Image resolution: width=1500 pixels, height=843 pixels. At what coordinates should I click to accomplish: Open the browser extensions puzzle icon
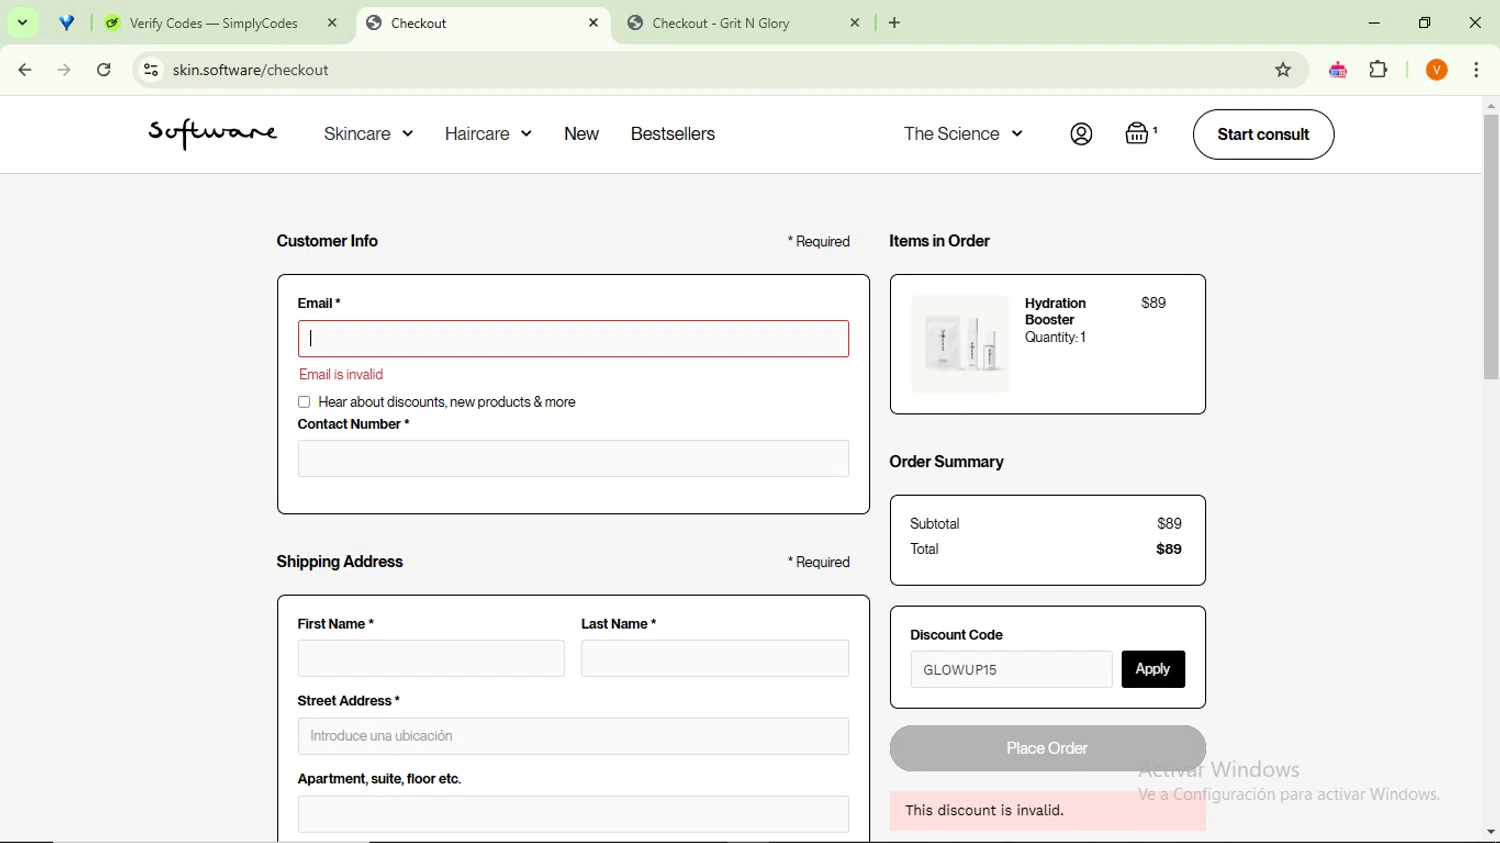[1379, 70]
